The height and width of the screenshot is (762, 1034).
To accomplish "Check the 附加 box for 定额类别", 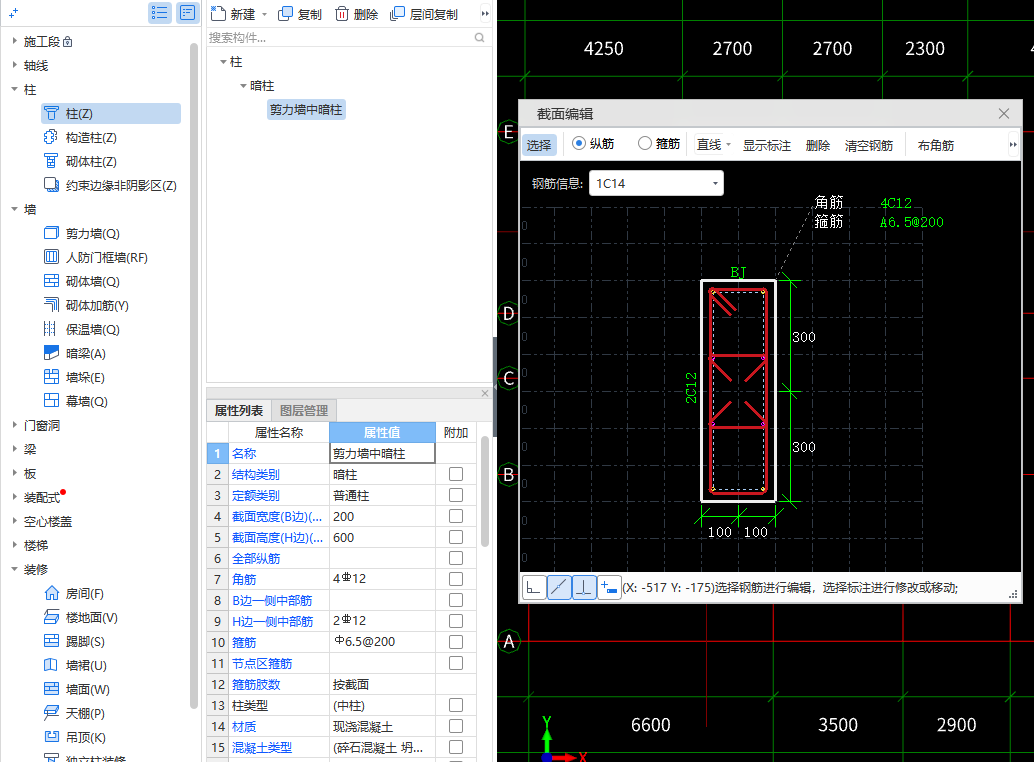I will (456, 495).
